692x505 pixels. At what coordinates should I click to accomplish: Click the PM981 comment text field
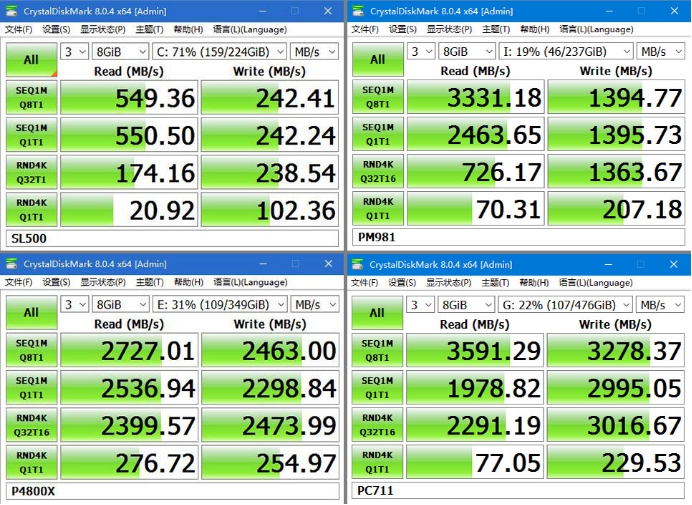click(518, 238)
